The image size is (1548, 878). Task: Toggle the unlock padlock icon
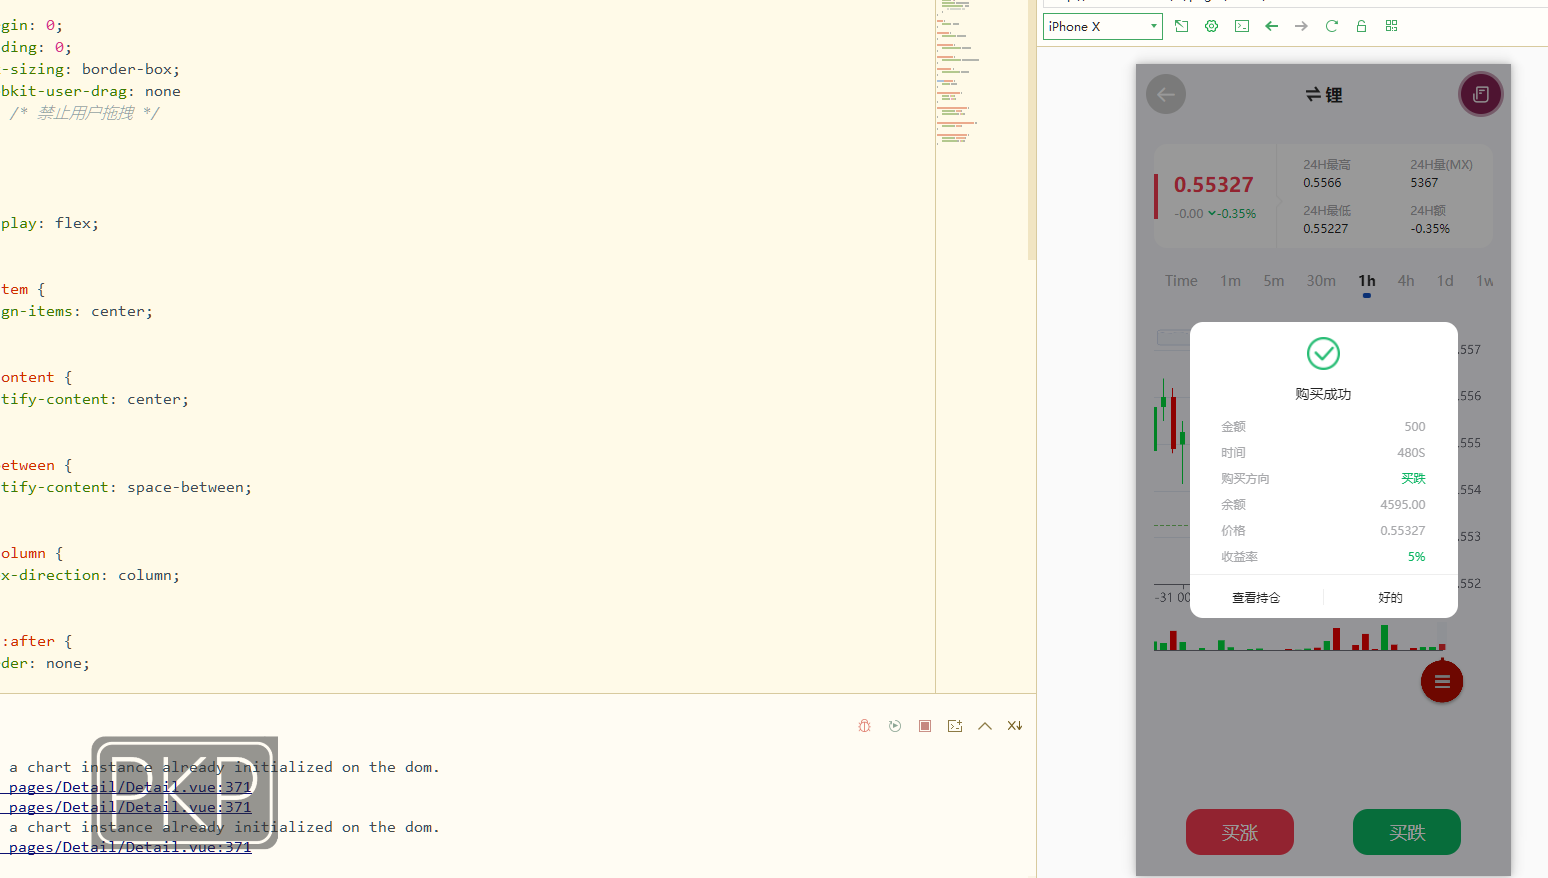tap(1361, 26)
